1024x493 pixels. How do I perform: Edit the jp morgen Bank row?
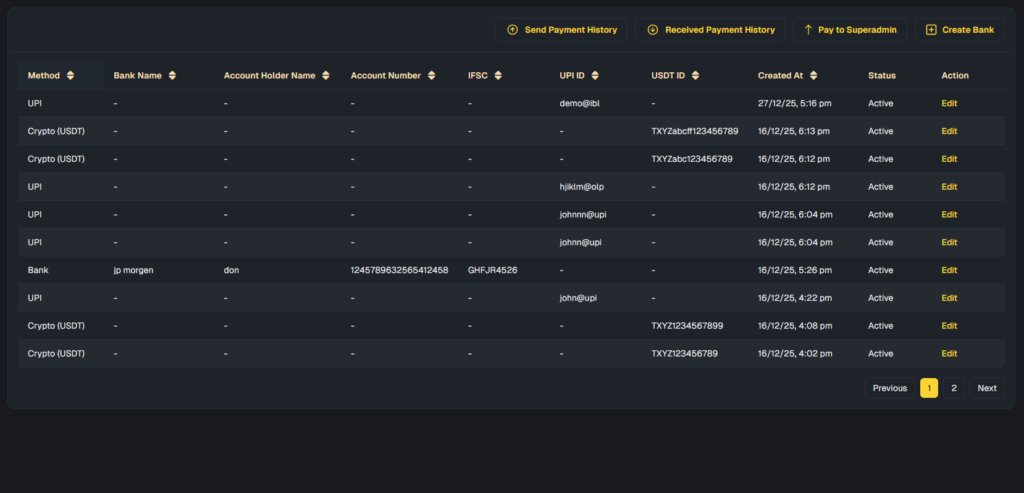pos(949,270)
